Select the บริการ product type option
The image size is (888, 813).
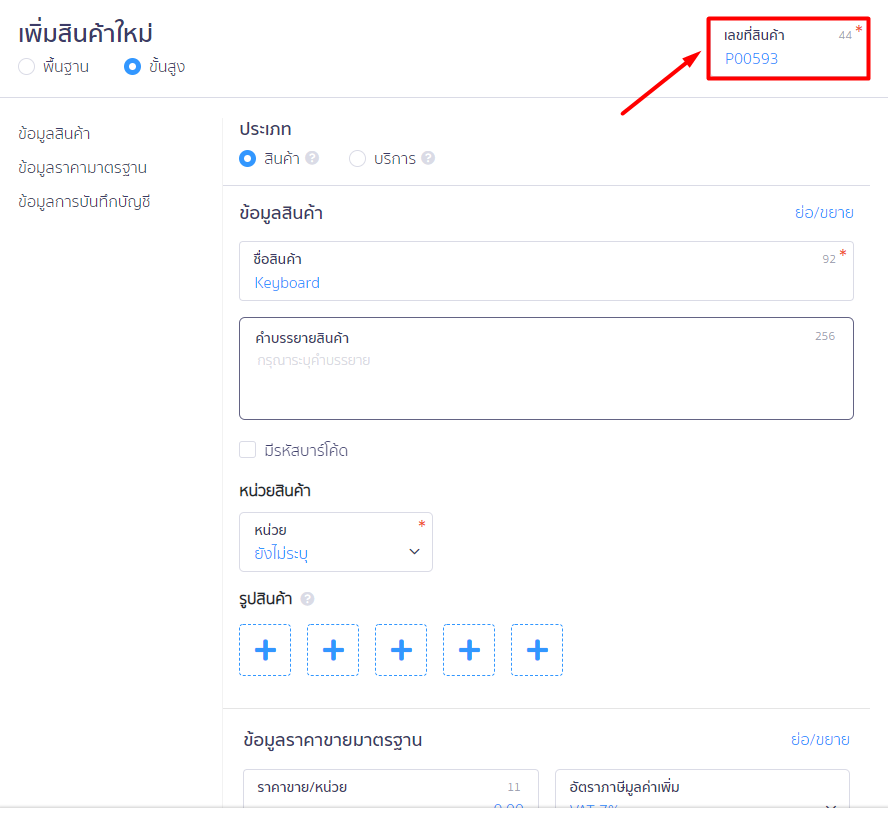click(356, 158)
